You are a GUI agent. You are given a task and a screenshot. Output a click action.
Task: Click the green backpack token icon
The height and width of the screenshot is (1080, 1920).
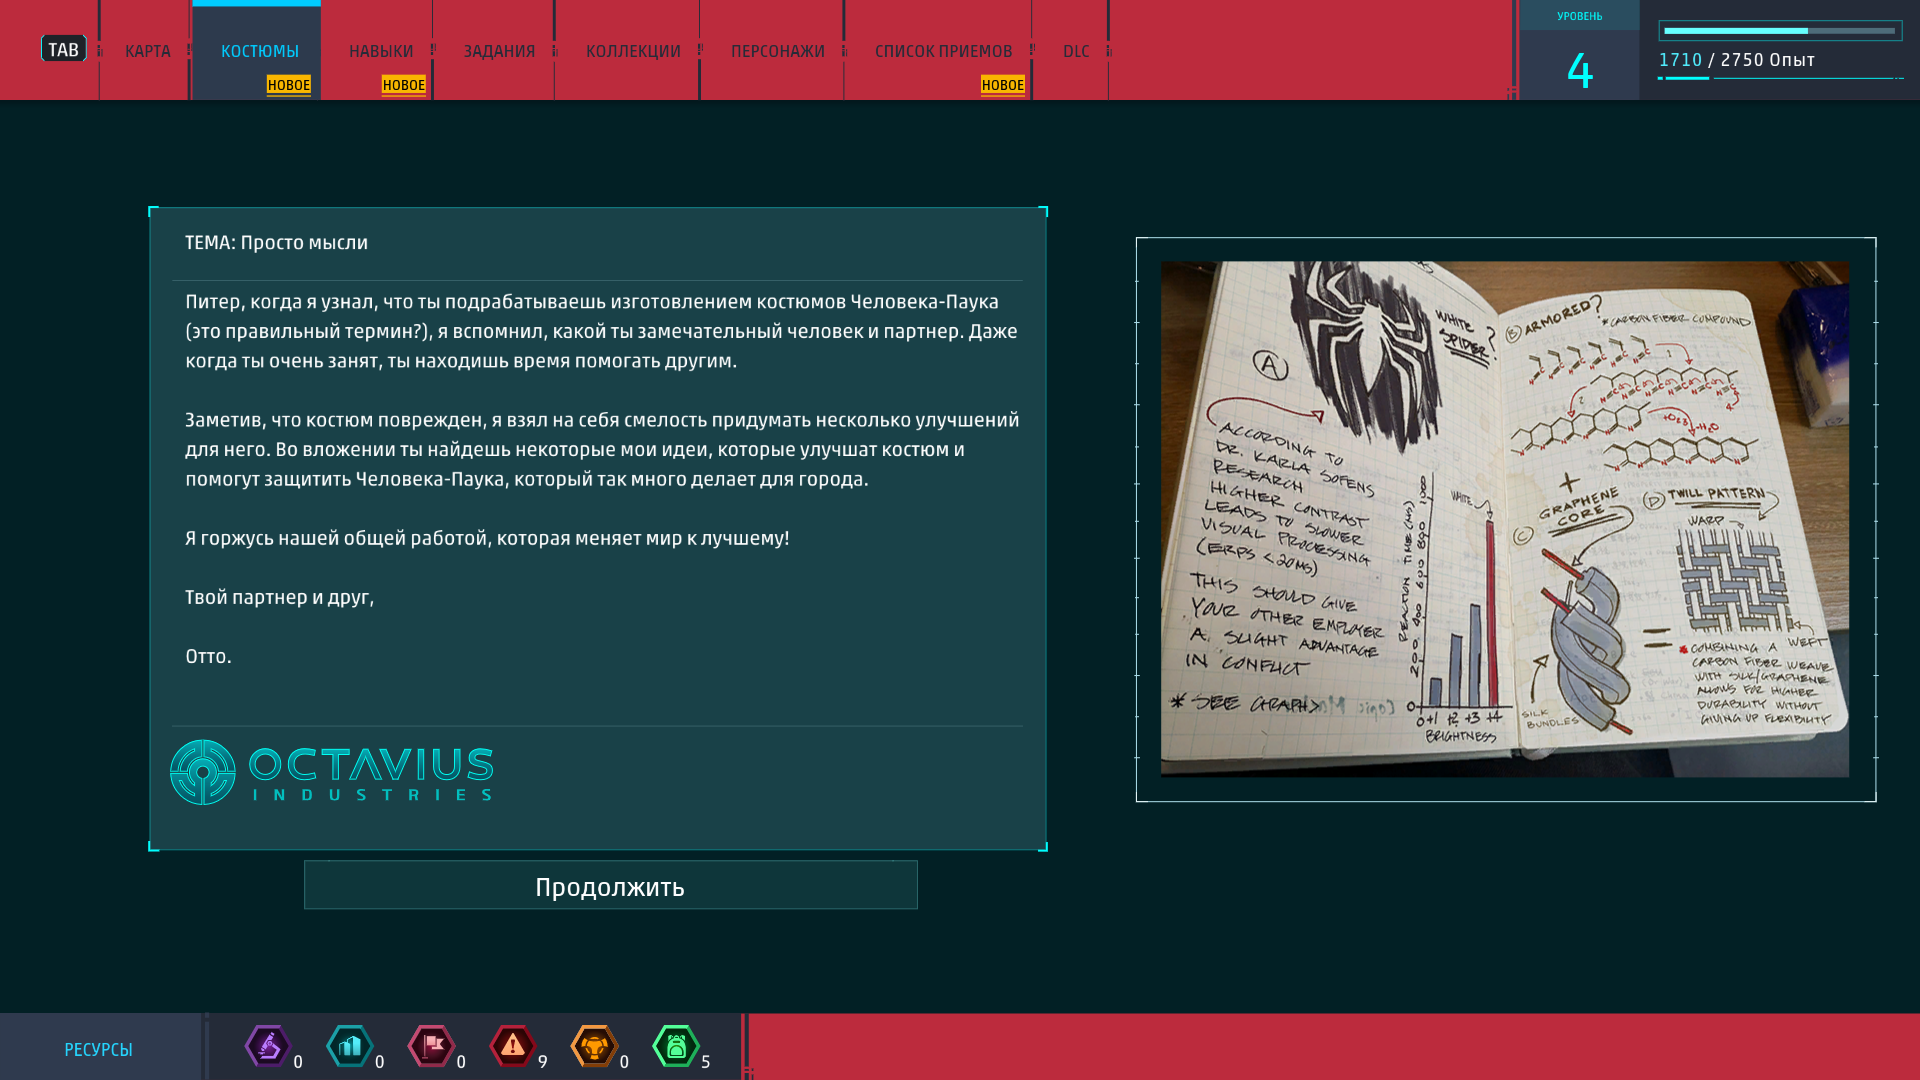pos(676,1046)
